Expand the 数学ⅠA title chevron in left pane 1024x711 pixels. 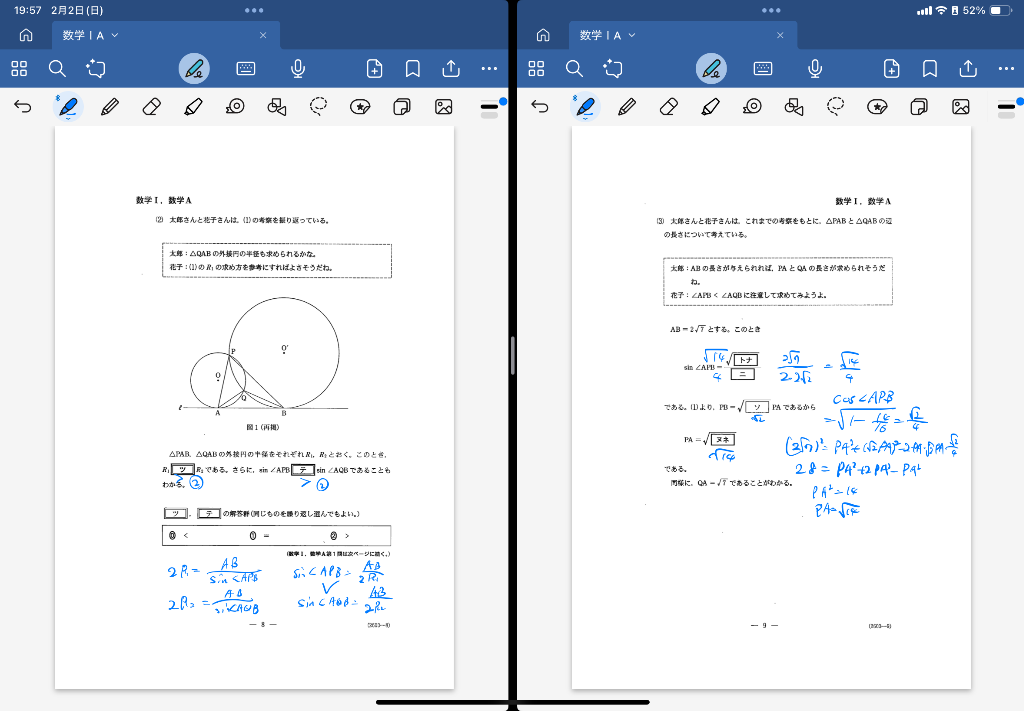(x=115, y=35)
